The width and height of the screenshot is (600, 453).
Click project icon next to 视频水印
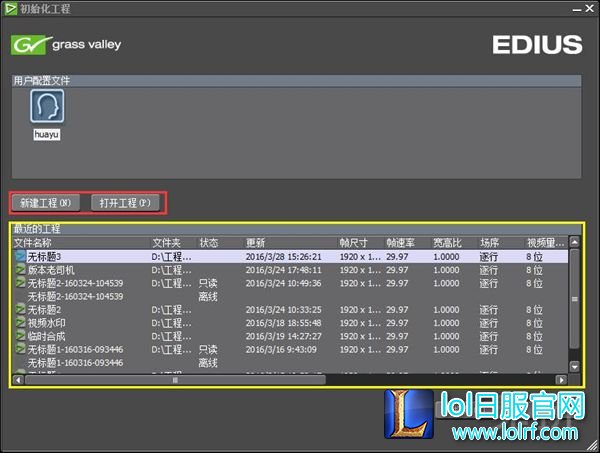point(20,323)
